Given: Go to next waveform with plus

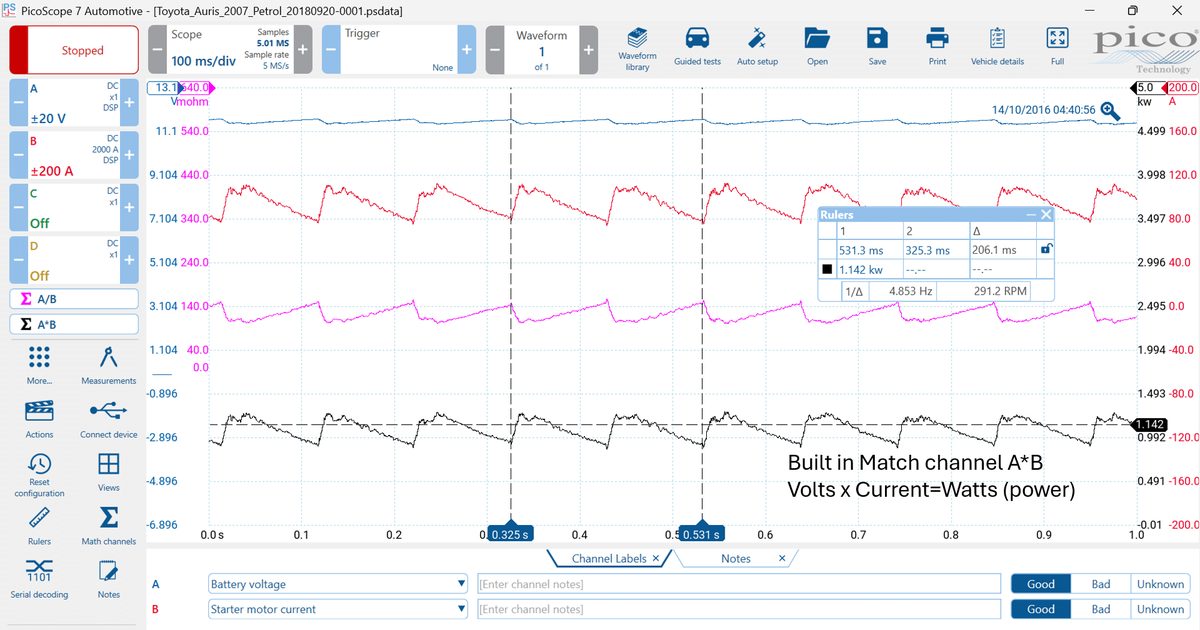Looking at the screenshot, I should tap(589, 49).
